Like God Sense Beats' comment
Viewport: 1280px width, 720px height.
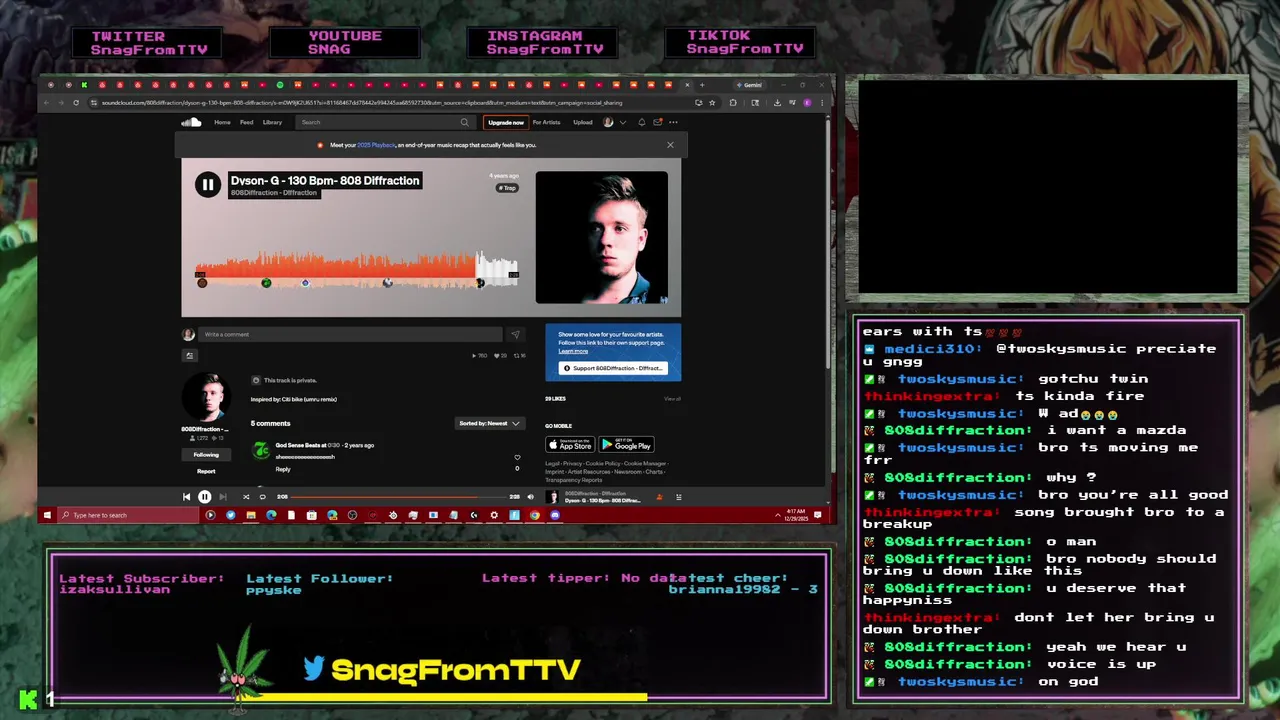[517, 457]
